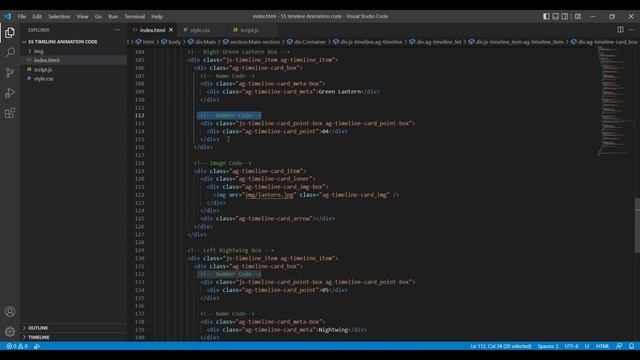Open the Run and Debug view icon
640x360 pixels.
(10, 93)
